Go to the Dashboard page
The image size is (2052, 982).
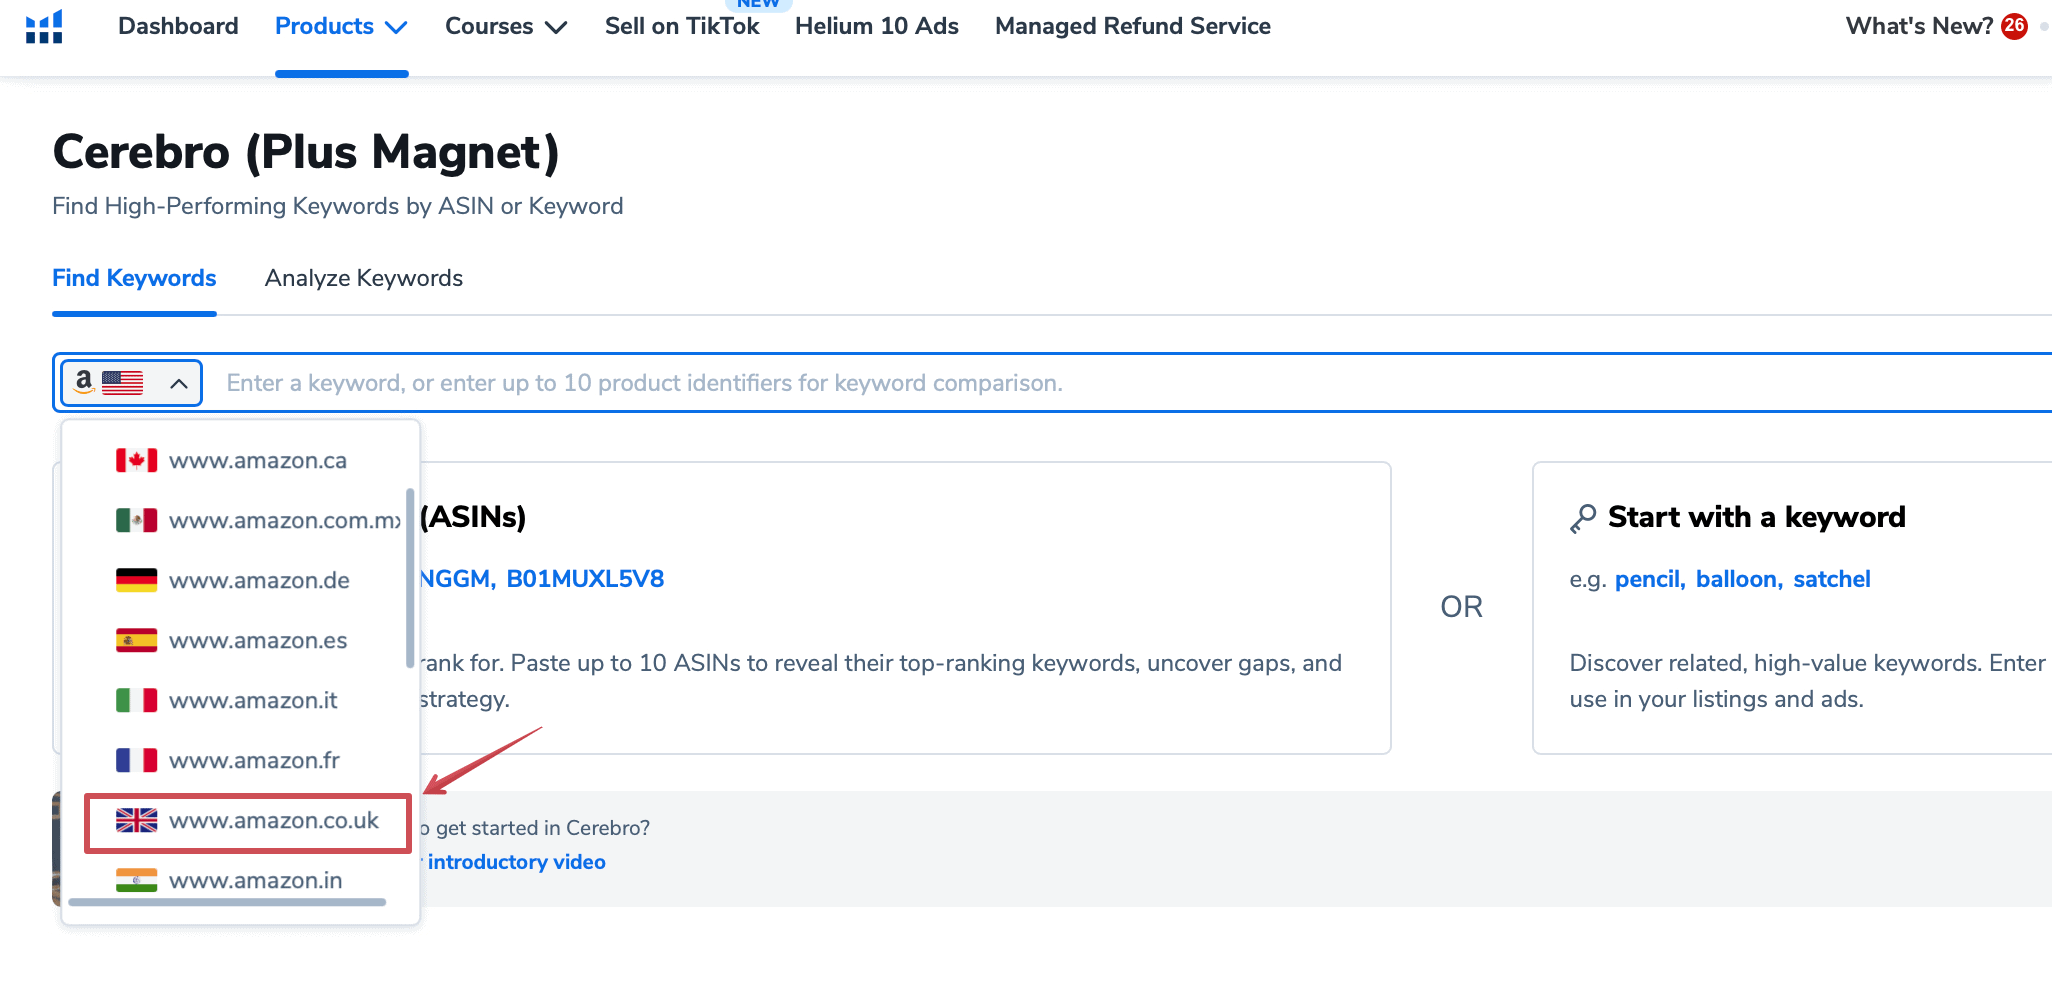pyautogui.click(x=178, y=27)
